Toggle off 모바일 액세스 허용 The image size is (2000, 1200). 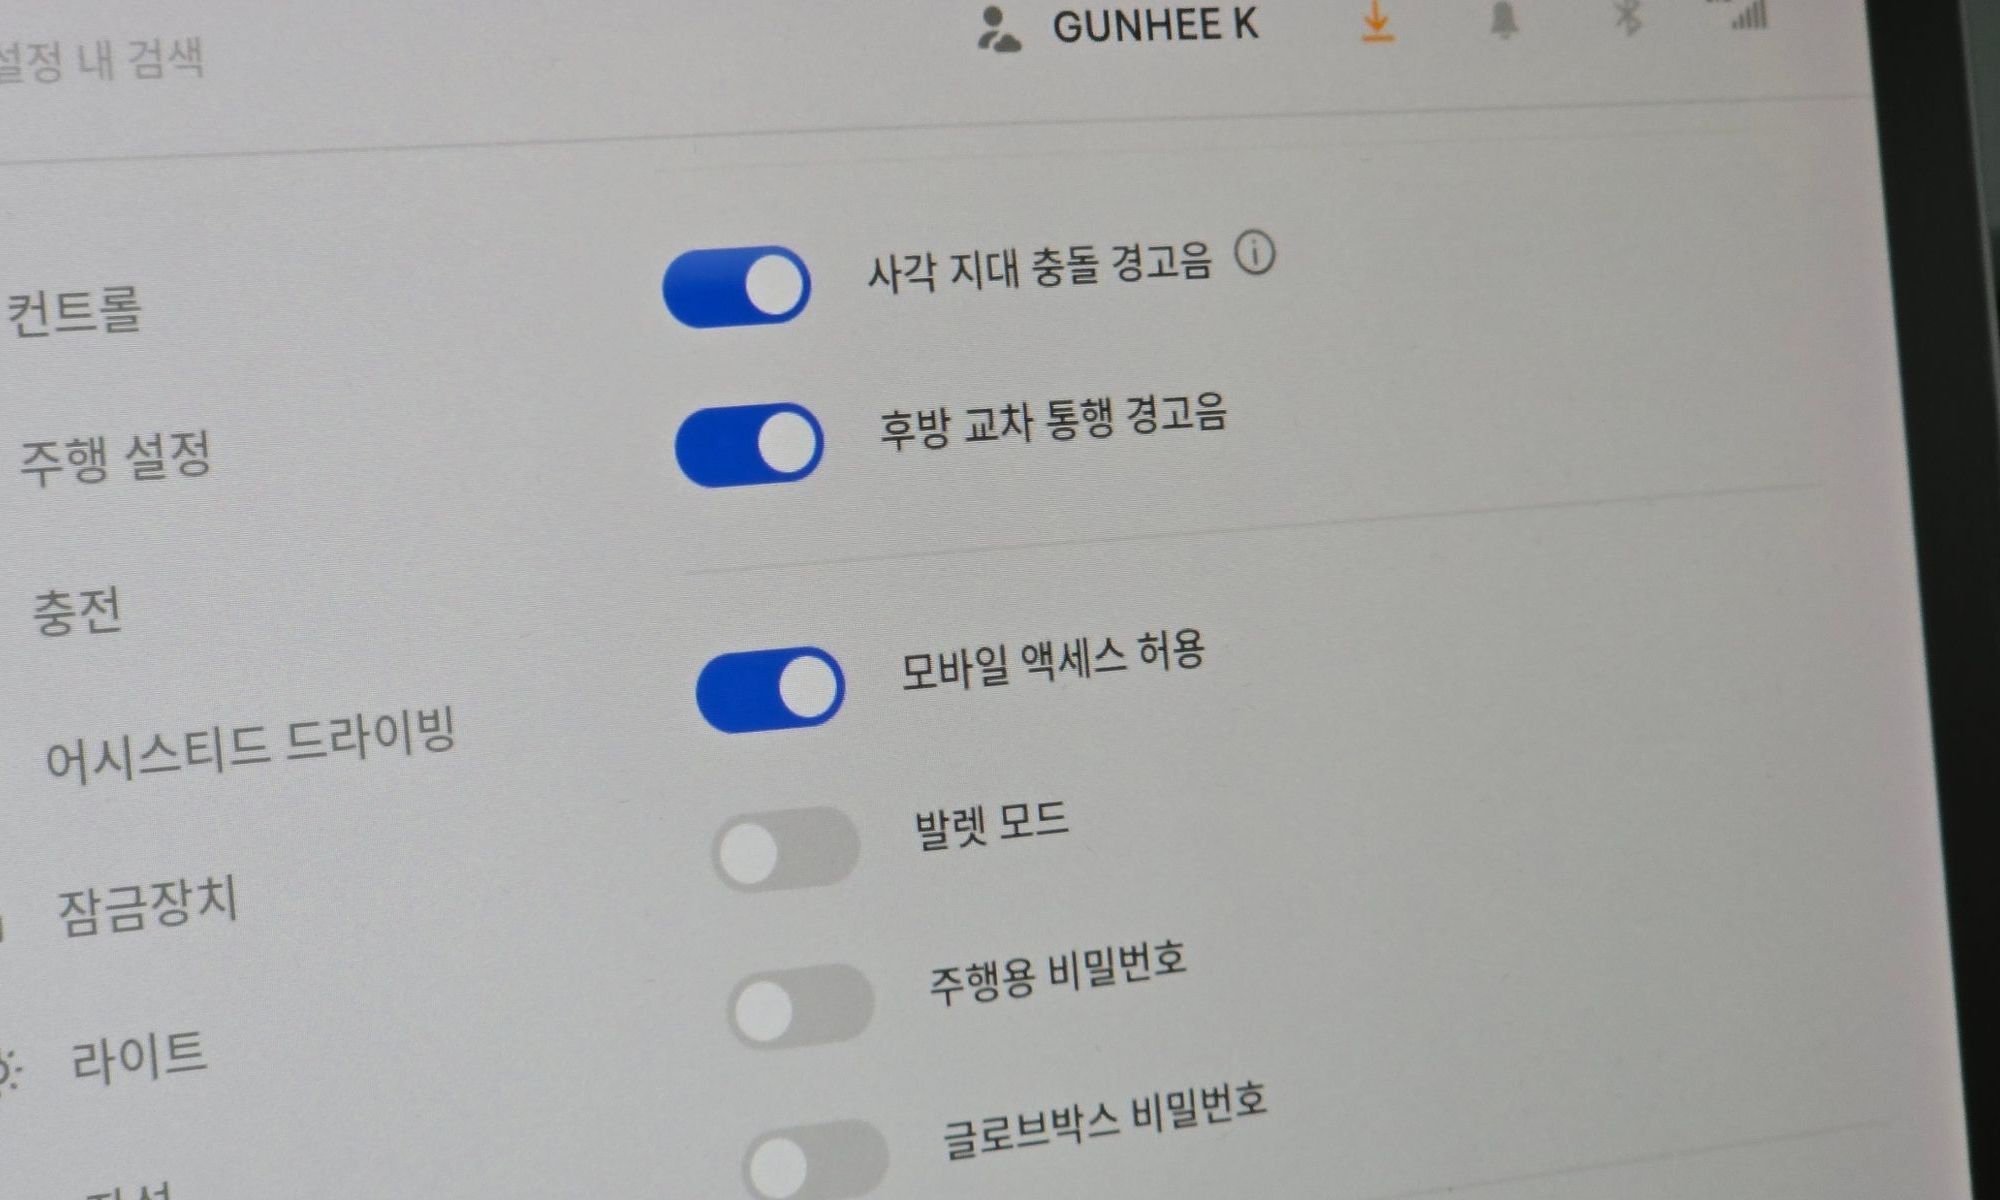click(770, 689)
